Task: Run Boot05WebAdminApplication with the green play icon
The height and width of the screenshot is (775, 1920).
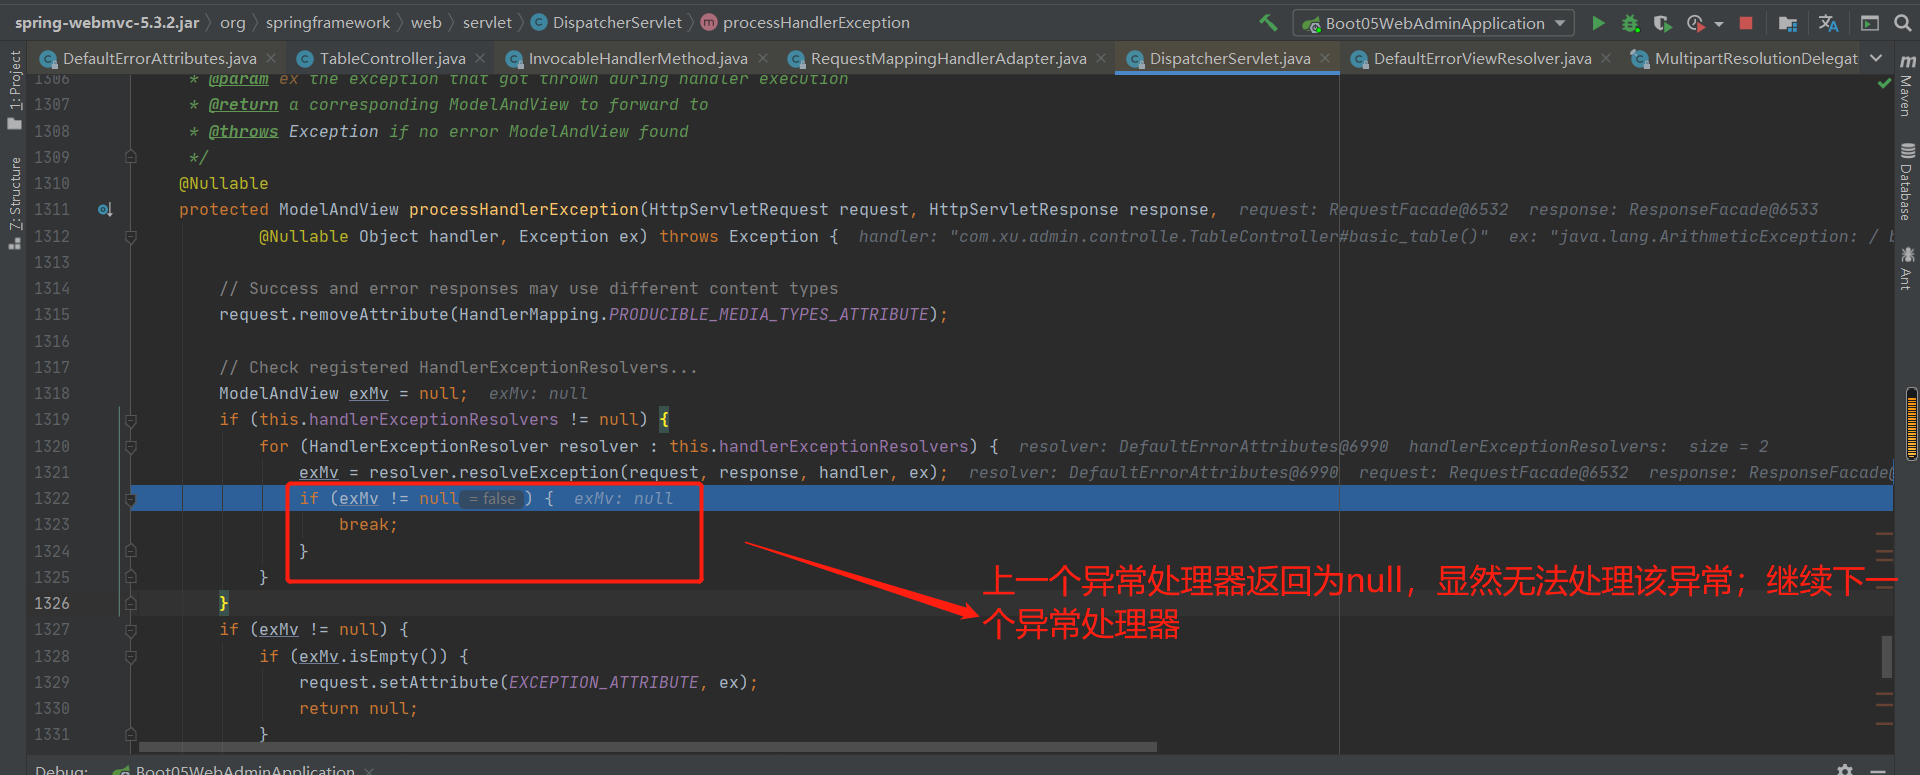Action: tap(1598, 22)
